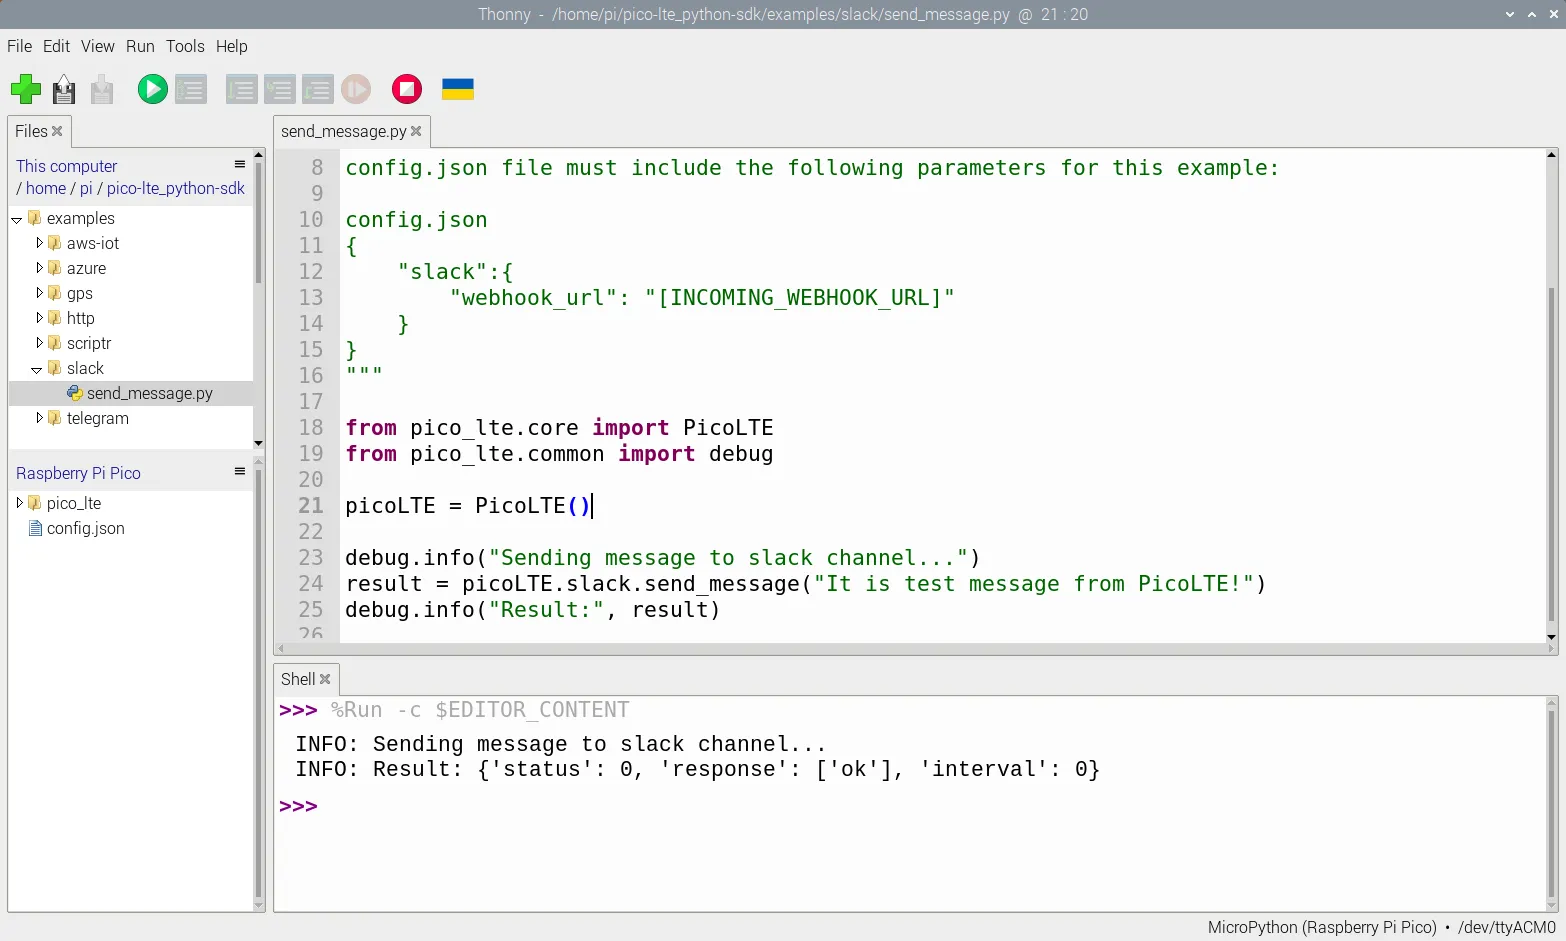
Task: Open the Help menu
Action: [x=232, y=46]
